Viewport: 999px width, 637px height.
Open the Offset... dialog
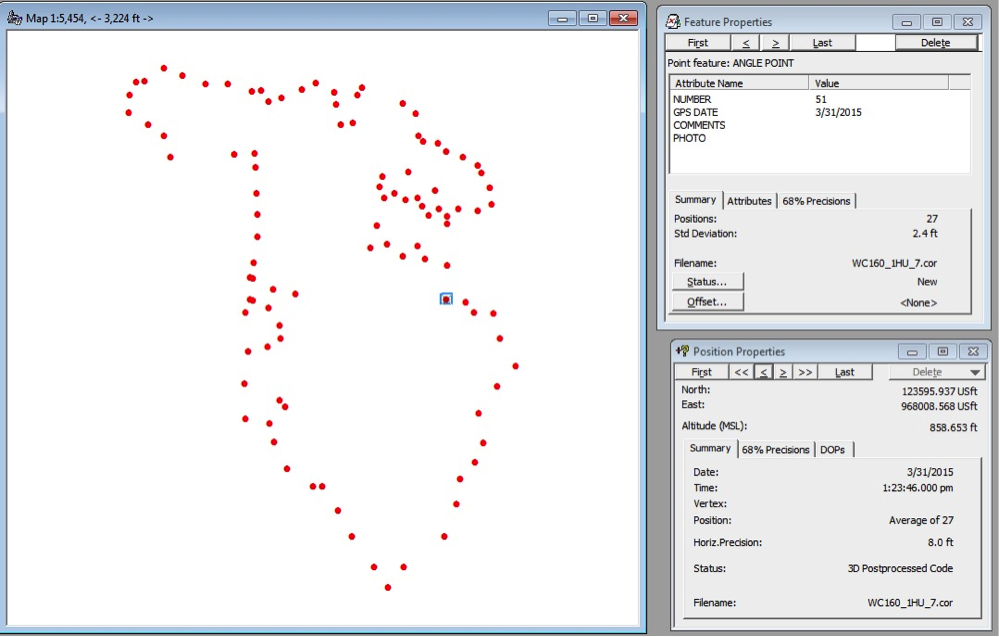tap(707, 302)
